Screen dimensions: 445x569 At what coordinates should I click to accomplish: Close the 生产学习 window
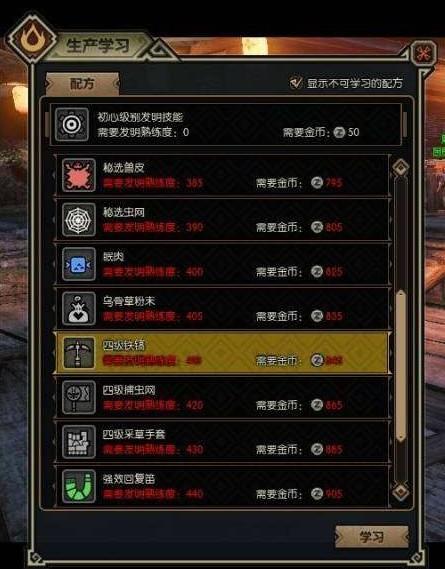(x=424, y=54)
